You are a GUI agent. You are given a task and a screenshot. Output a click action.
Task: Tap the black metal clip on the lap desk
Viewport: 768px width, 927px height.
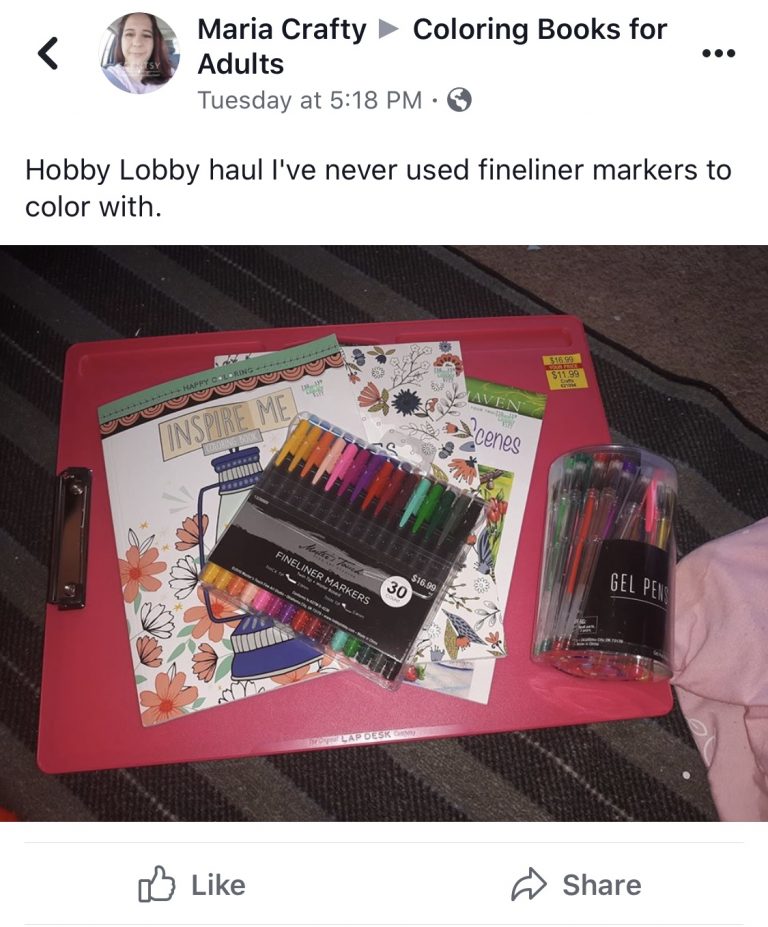(x=72, y=538)
